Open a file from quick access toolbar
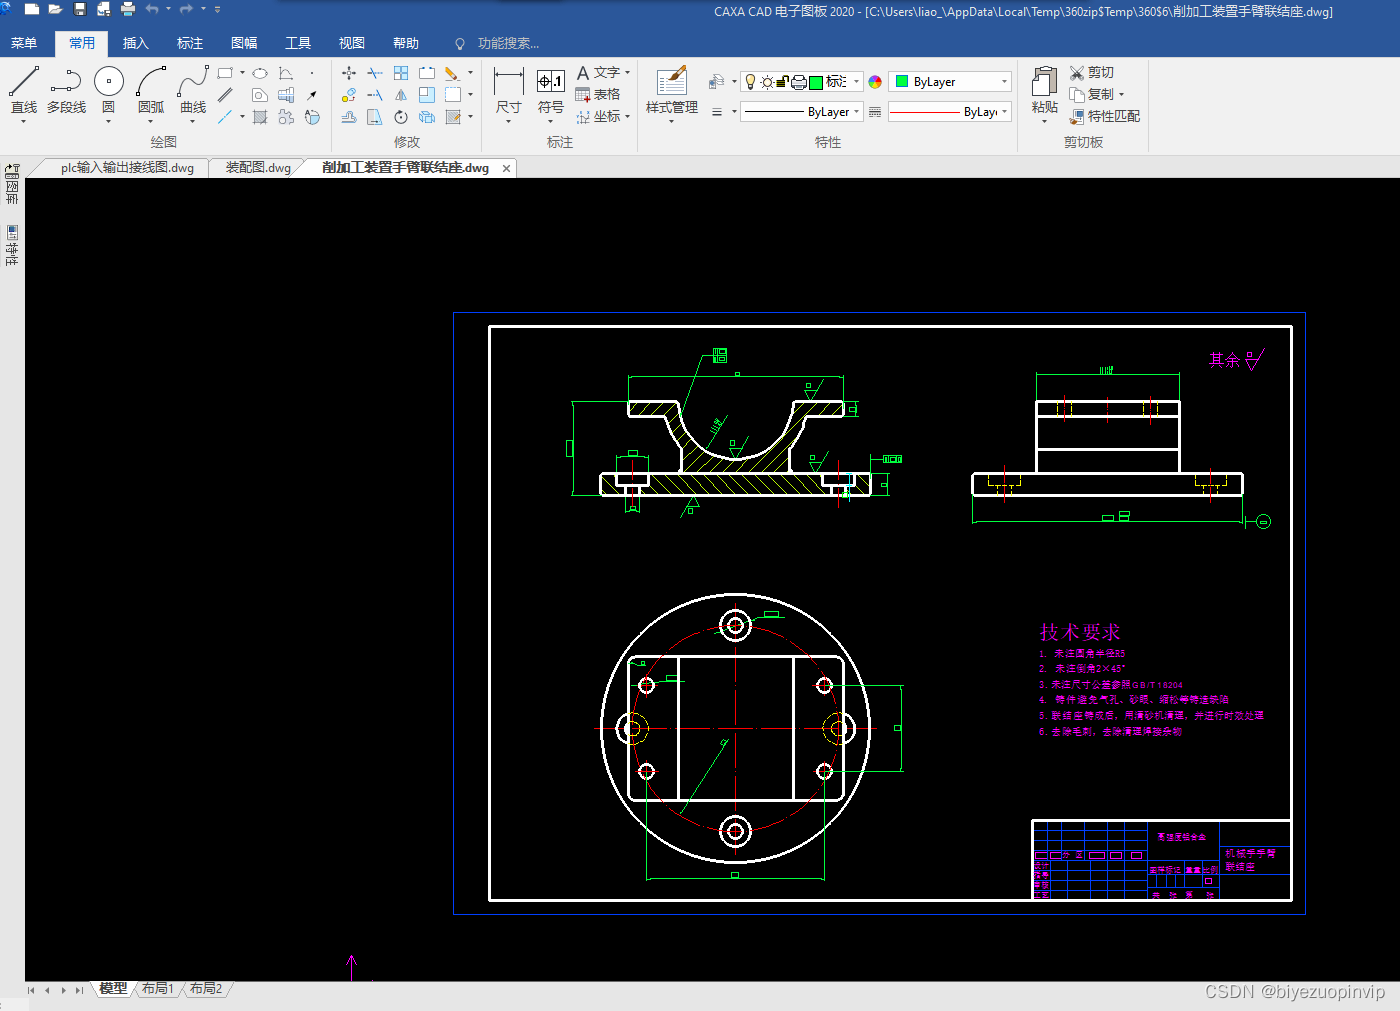This screenshot has width=1400, height=1011. [55, 9]
